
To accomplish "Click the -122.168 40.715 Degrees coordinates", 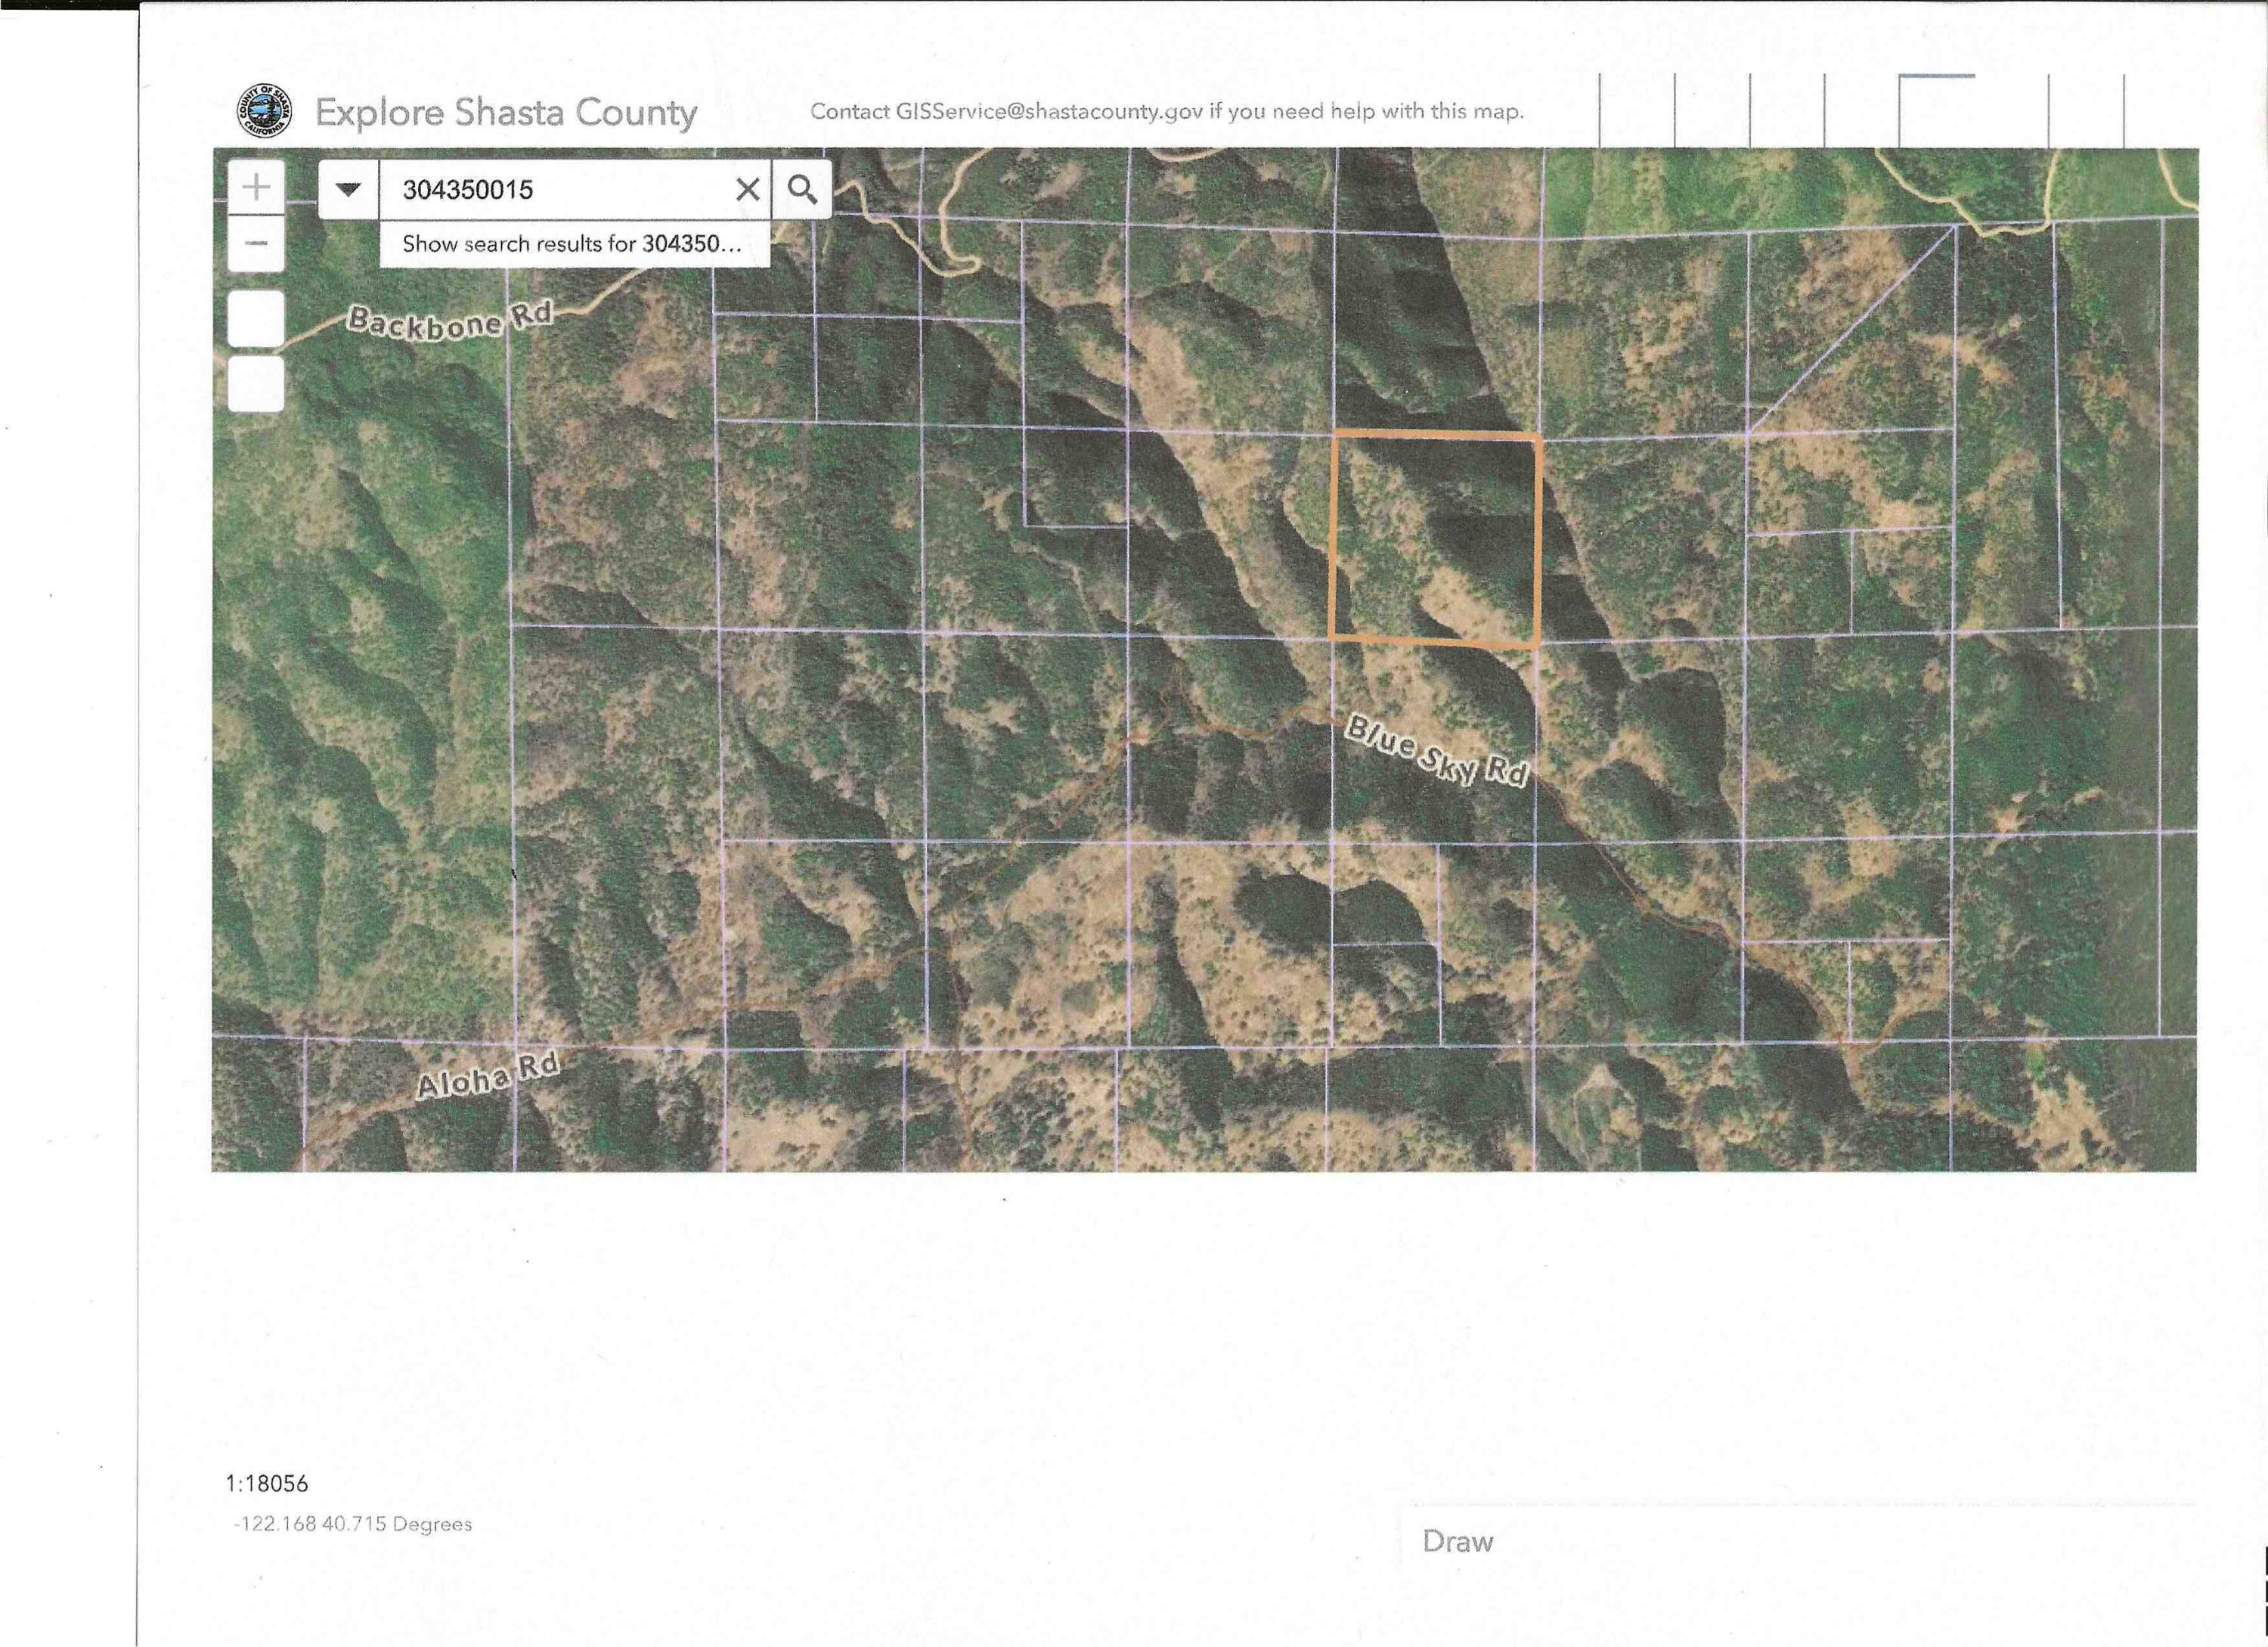I will pos(353,1524).
